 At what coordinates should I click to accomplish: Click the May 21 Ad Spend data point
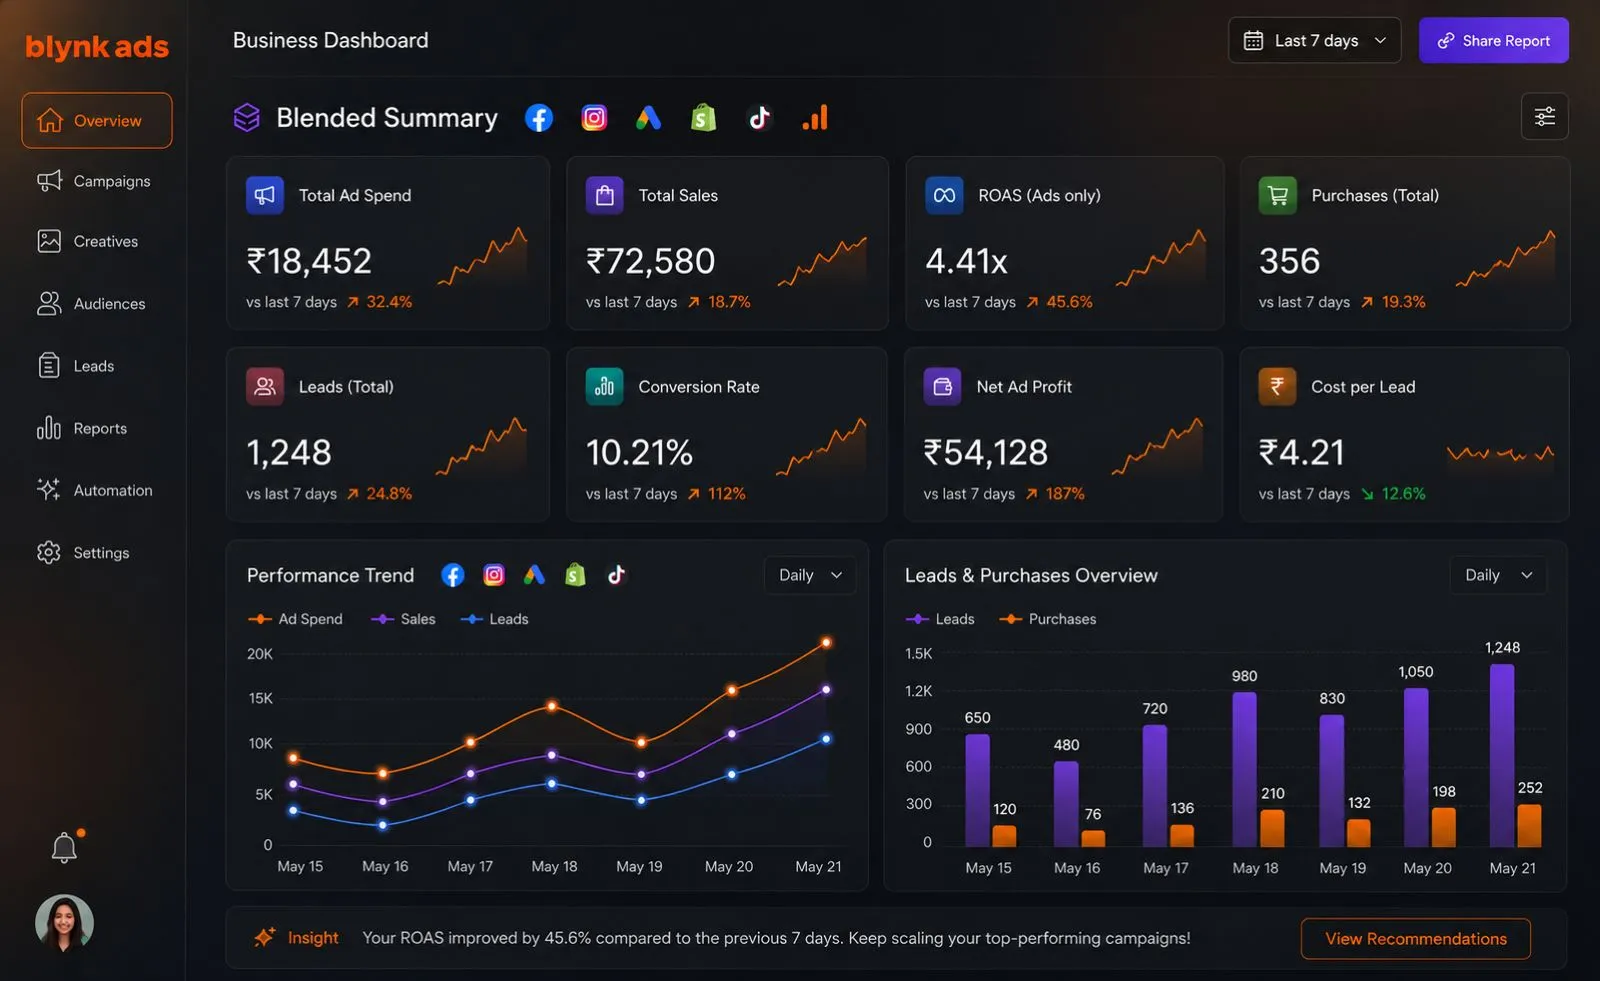coord(826,643)
